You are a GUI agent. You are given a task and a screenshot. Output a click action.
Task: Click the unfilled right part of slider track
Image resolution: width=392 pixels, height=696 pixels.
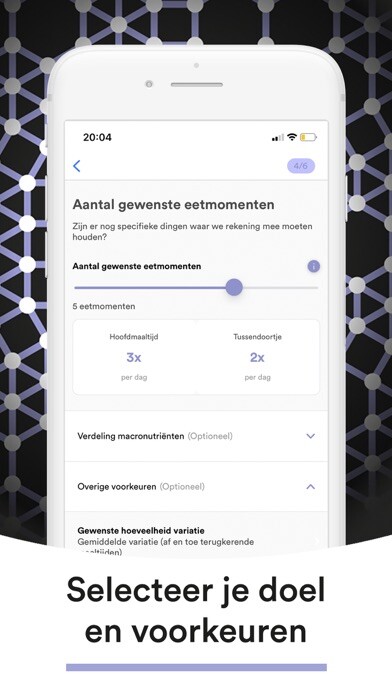click(281, 288)
